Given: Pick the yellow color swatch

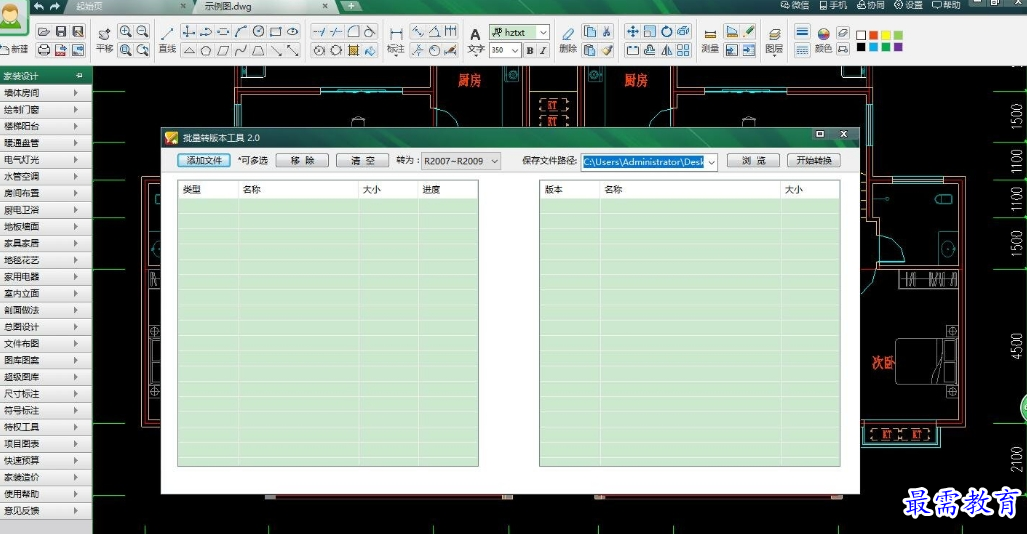Looking at the screenshot, I should click(886, 35).
